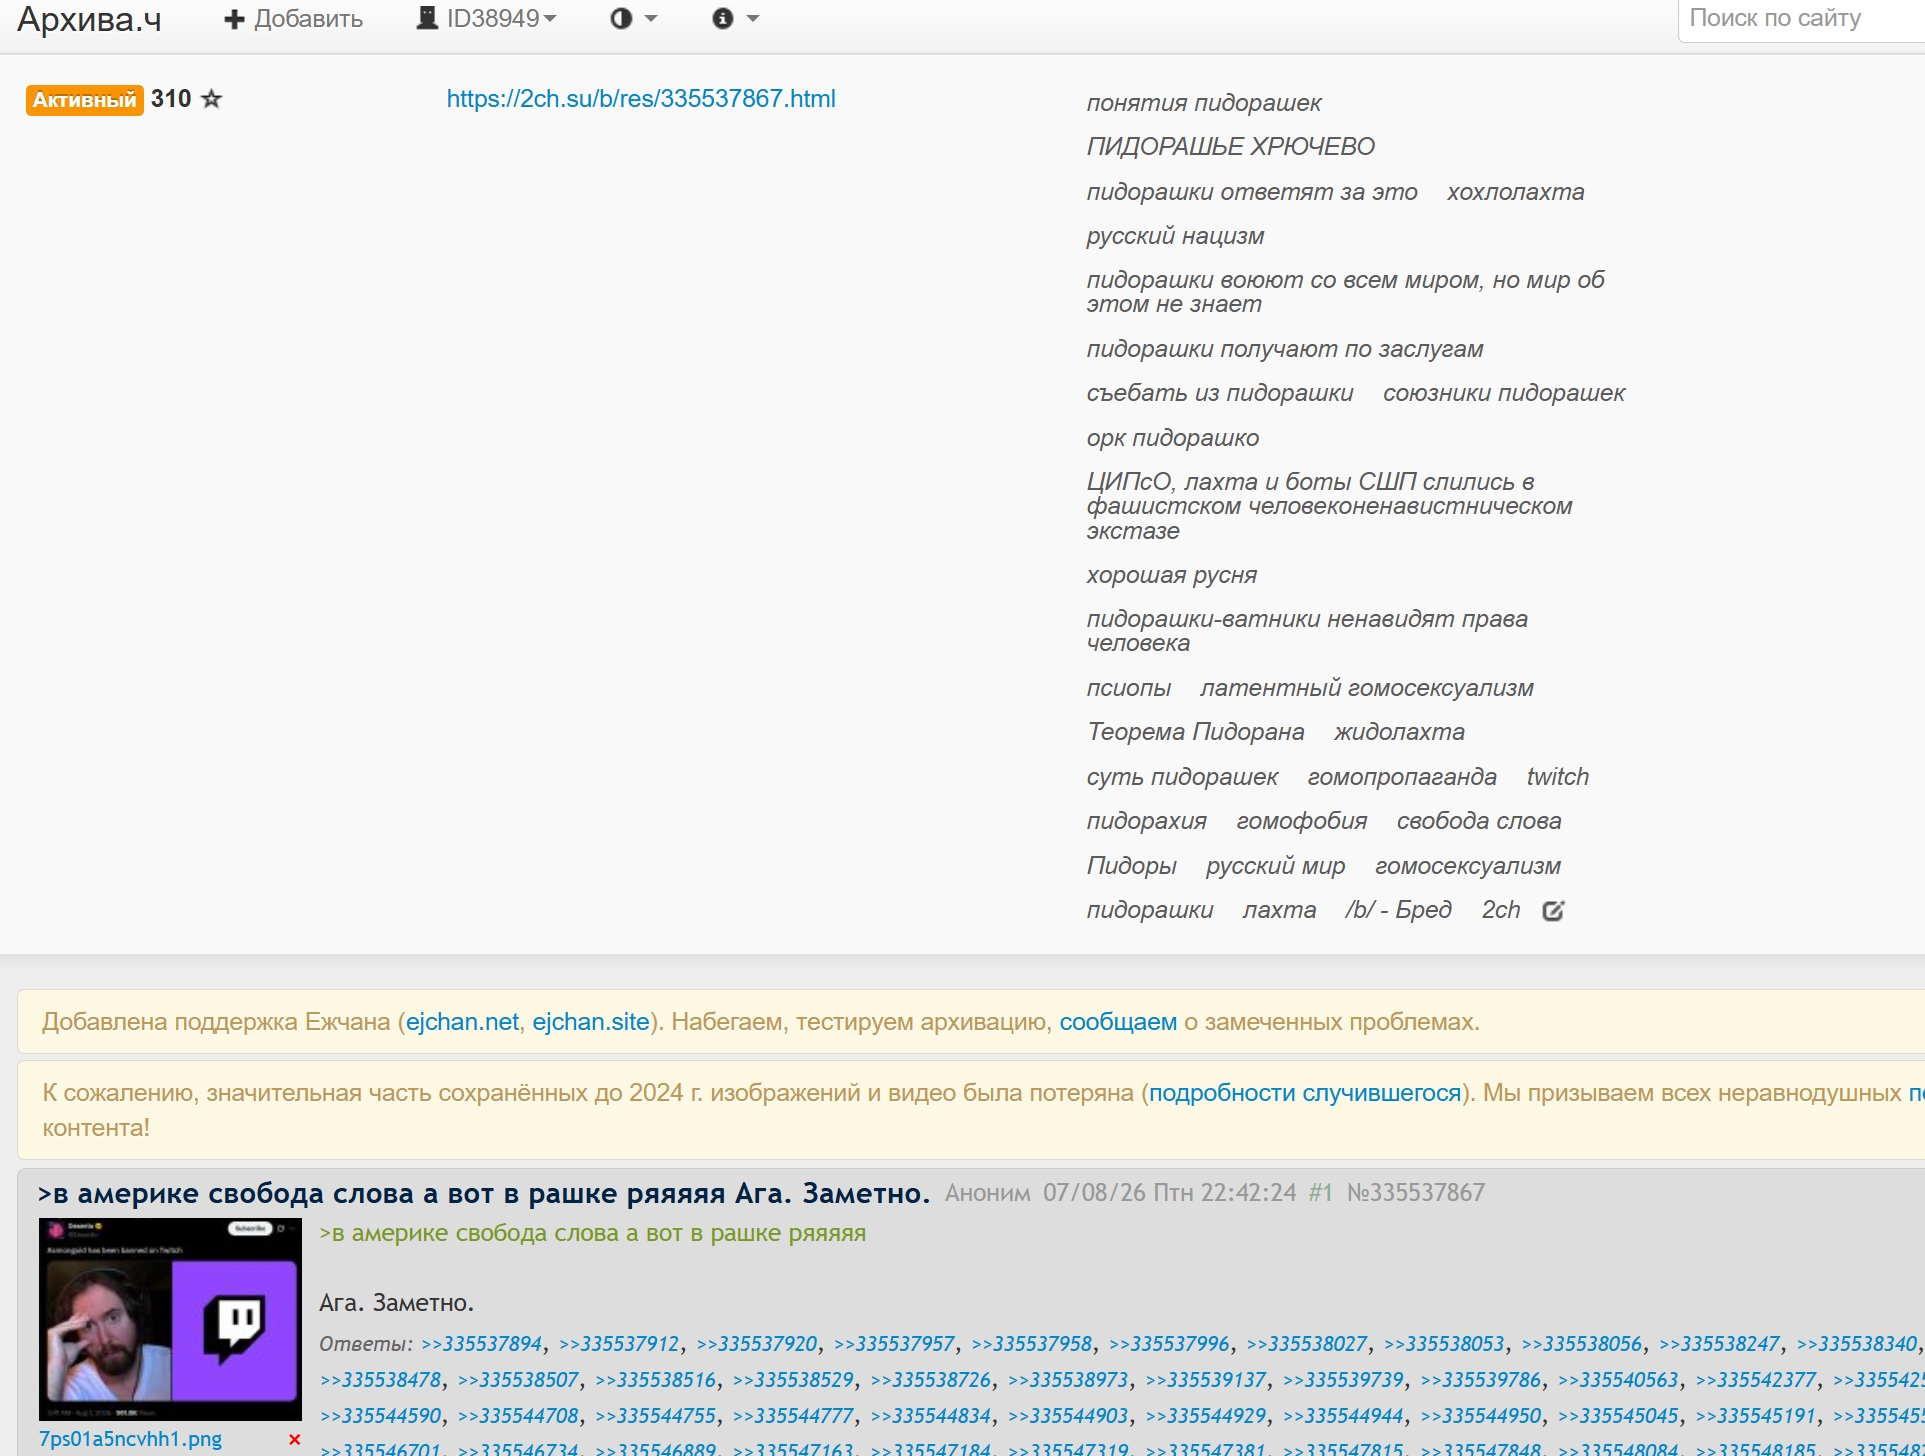Select the свобода слова tag

click(1479, 821)
